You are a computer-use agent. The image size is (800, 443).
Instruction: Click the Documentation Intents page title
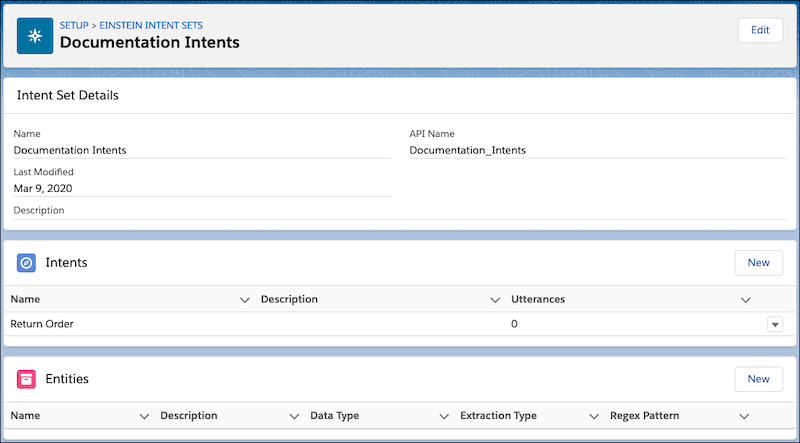(149, 42)
